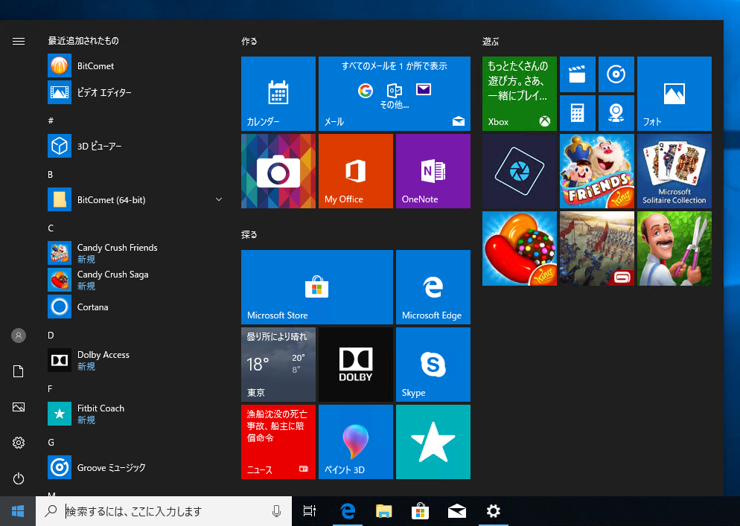This screenshot has height=526, width=740.
Task: Expand the BitComet (64-bit) folder chevron
Action: click(x=219, y=200)
